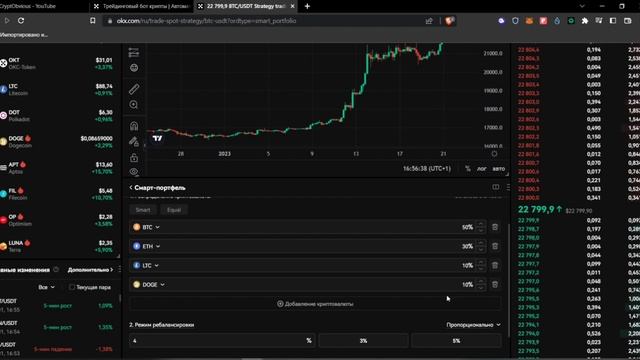
Task: Choose the 3% rebalancing preset
Action: pyautogui.click(x=363, y=340)
